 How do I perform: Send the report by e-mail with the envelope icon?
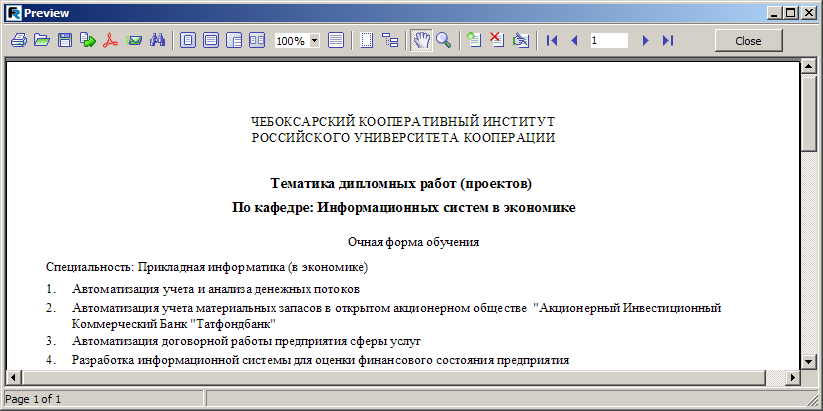click(x=134, y=40)
